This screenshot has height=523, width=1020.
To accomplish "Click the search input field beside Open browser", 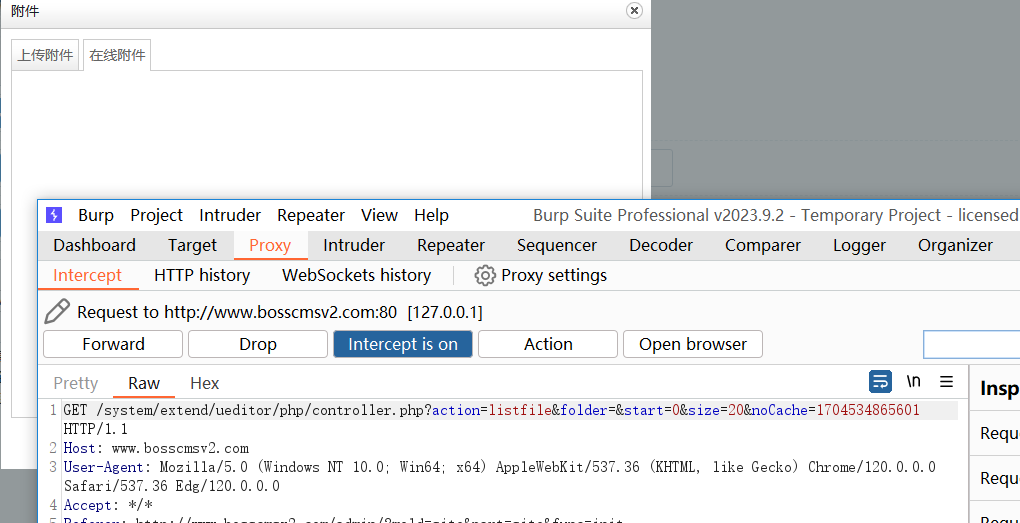I will pos(970,345).
